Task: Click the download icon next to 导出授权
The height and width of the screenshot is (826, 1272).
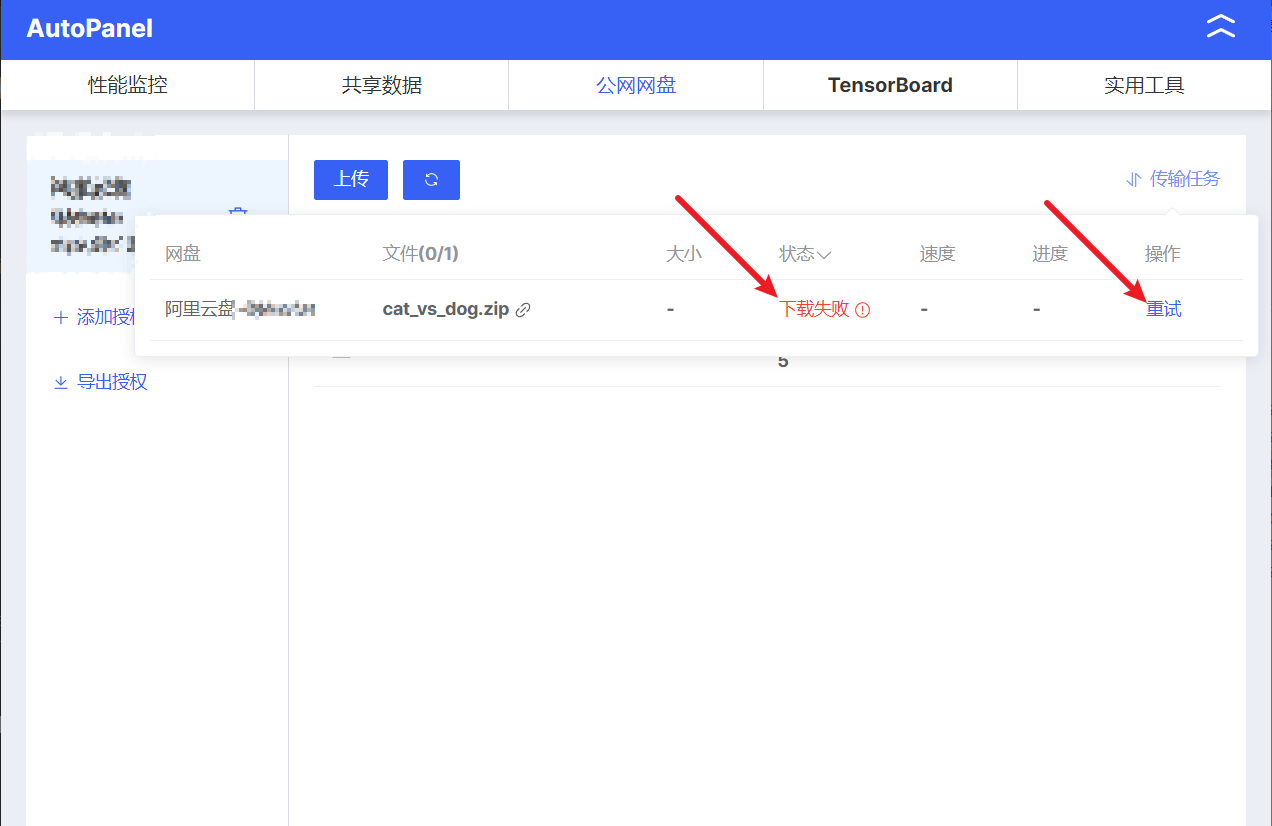Action: [x=60, y=381]
